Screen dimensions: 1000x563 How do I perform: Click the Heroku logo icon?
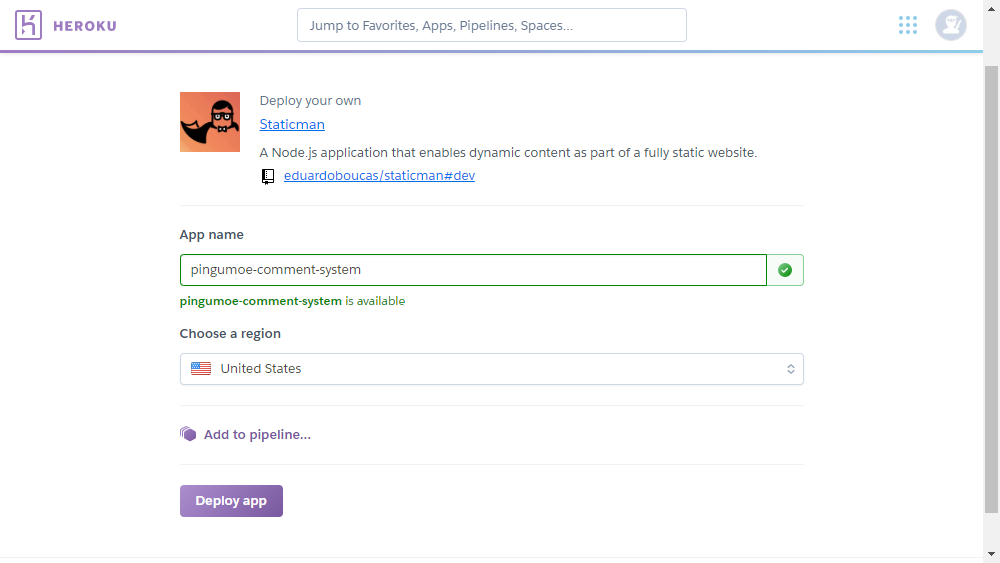[28, 25]
